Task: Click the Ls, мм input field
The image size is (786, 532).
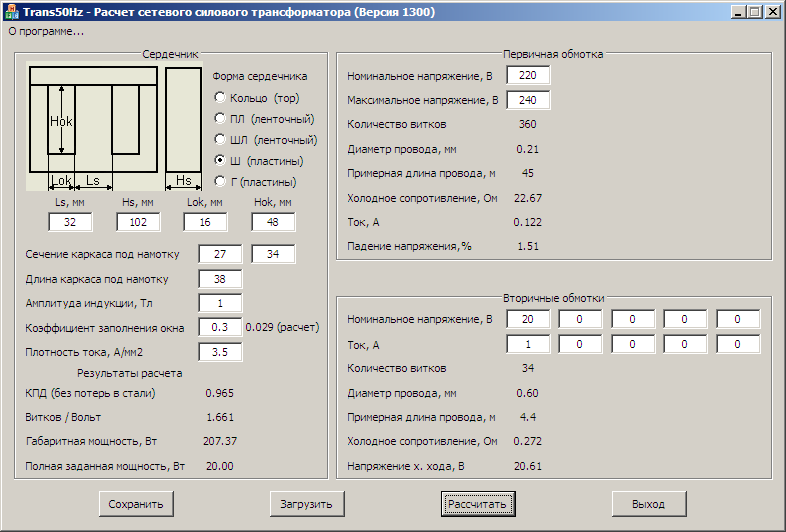Action: (70, 222)
